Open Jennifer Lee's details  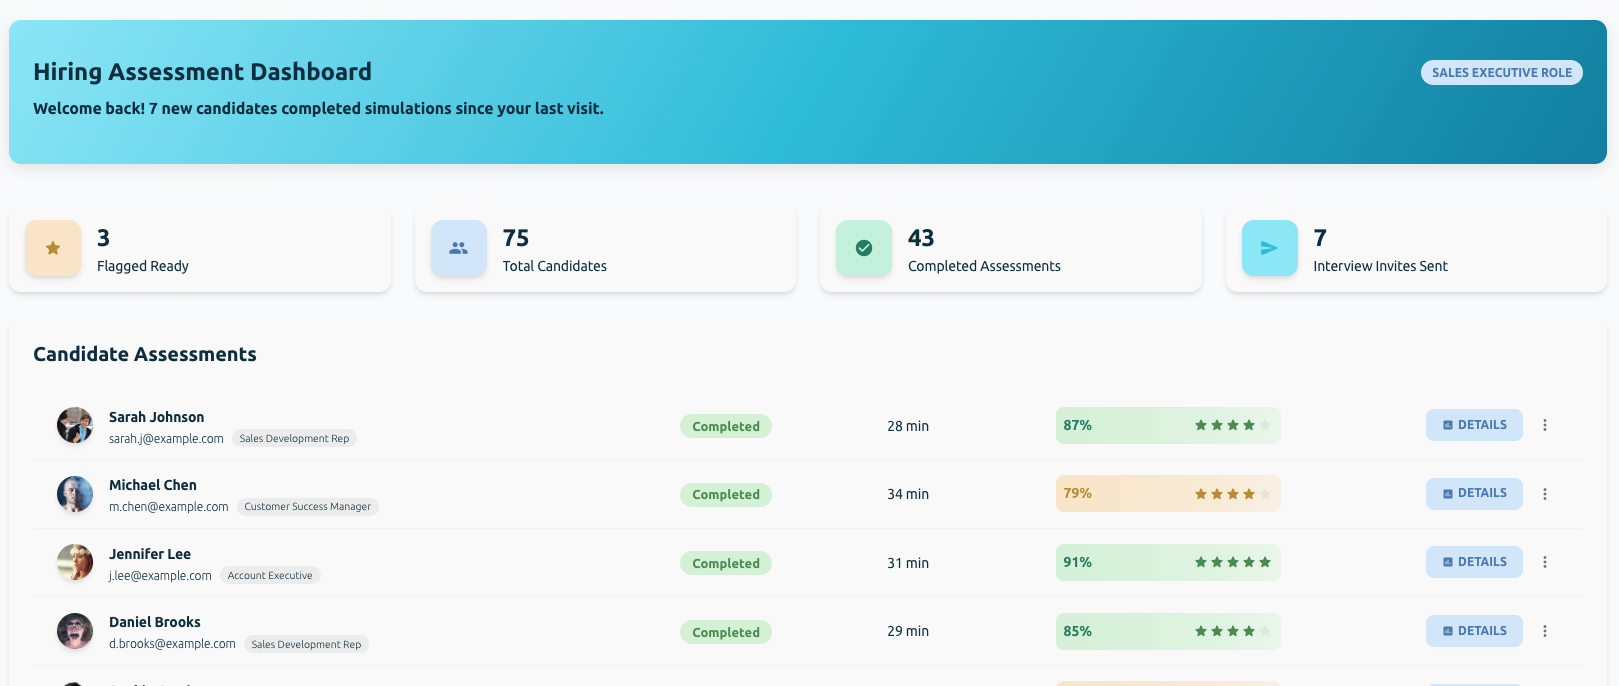[x=1474, y=562]
